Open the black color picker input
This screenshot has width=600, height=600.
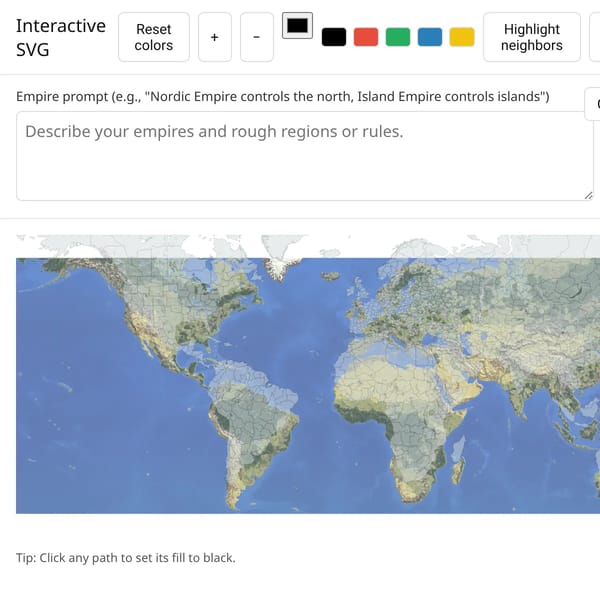pos(297,26)
